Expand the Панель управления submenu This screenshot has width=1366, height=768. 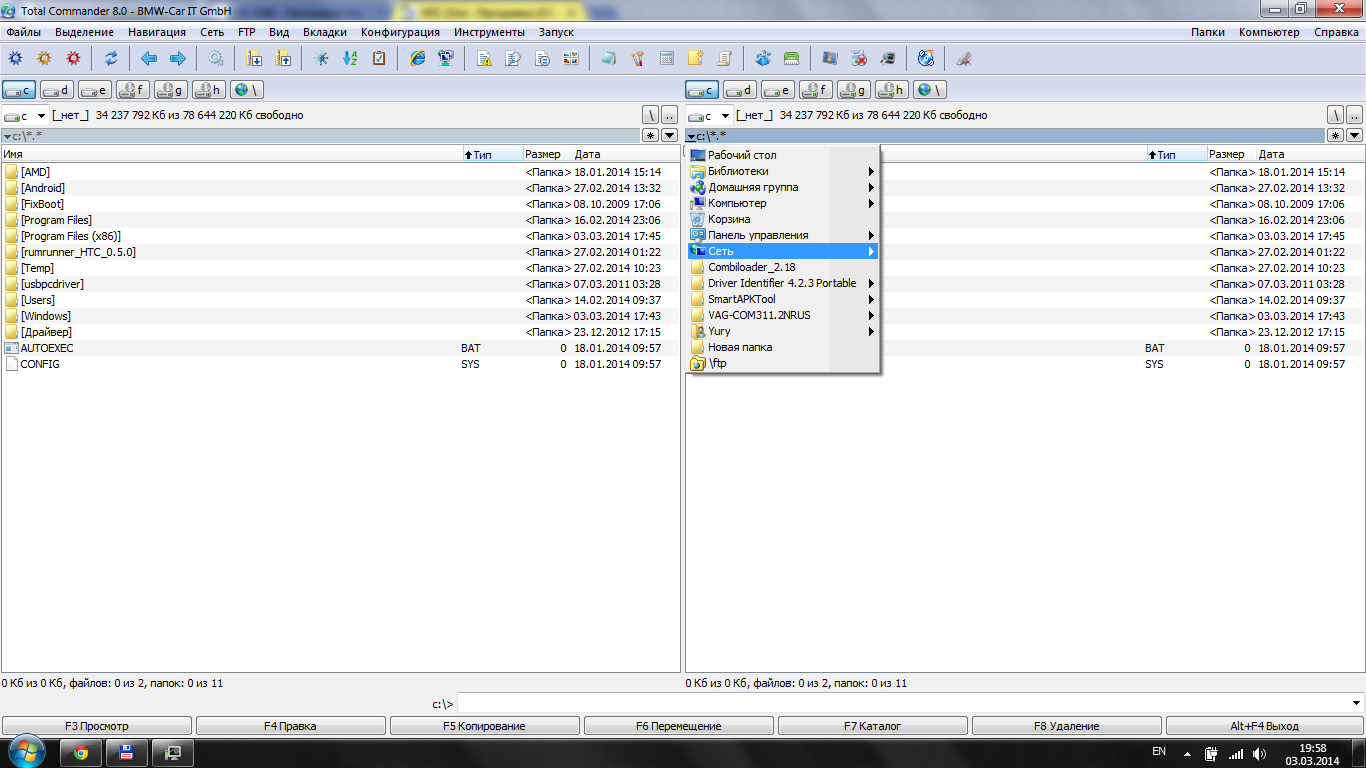pos(782,235)
